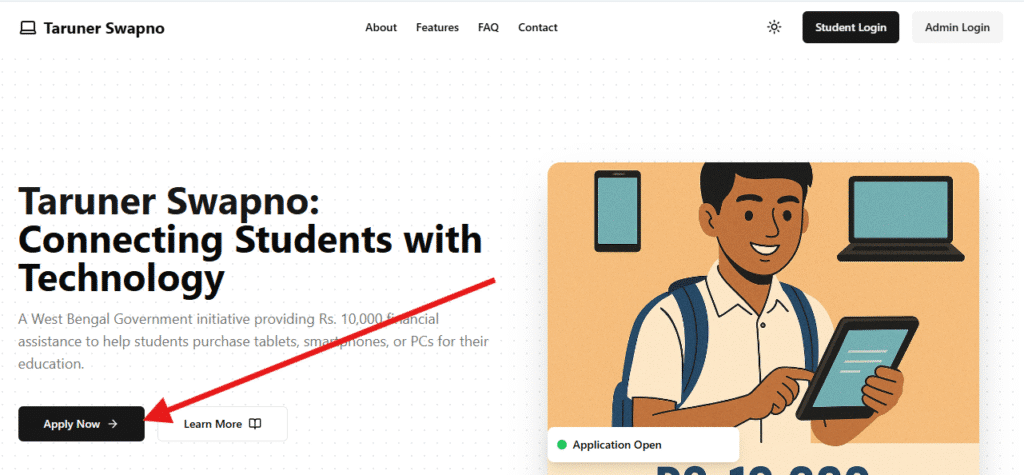Click the Learn More text label
The width and height of the screenshot is (1024, 475).
tap(212, 424)
